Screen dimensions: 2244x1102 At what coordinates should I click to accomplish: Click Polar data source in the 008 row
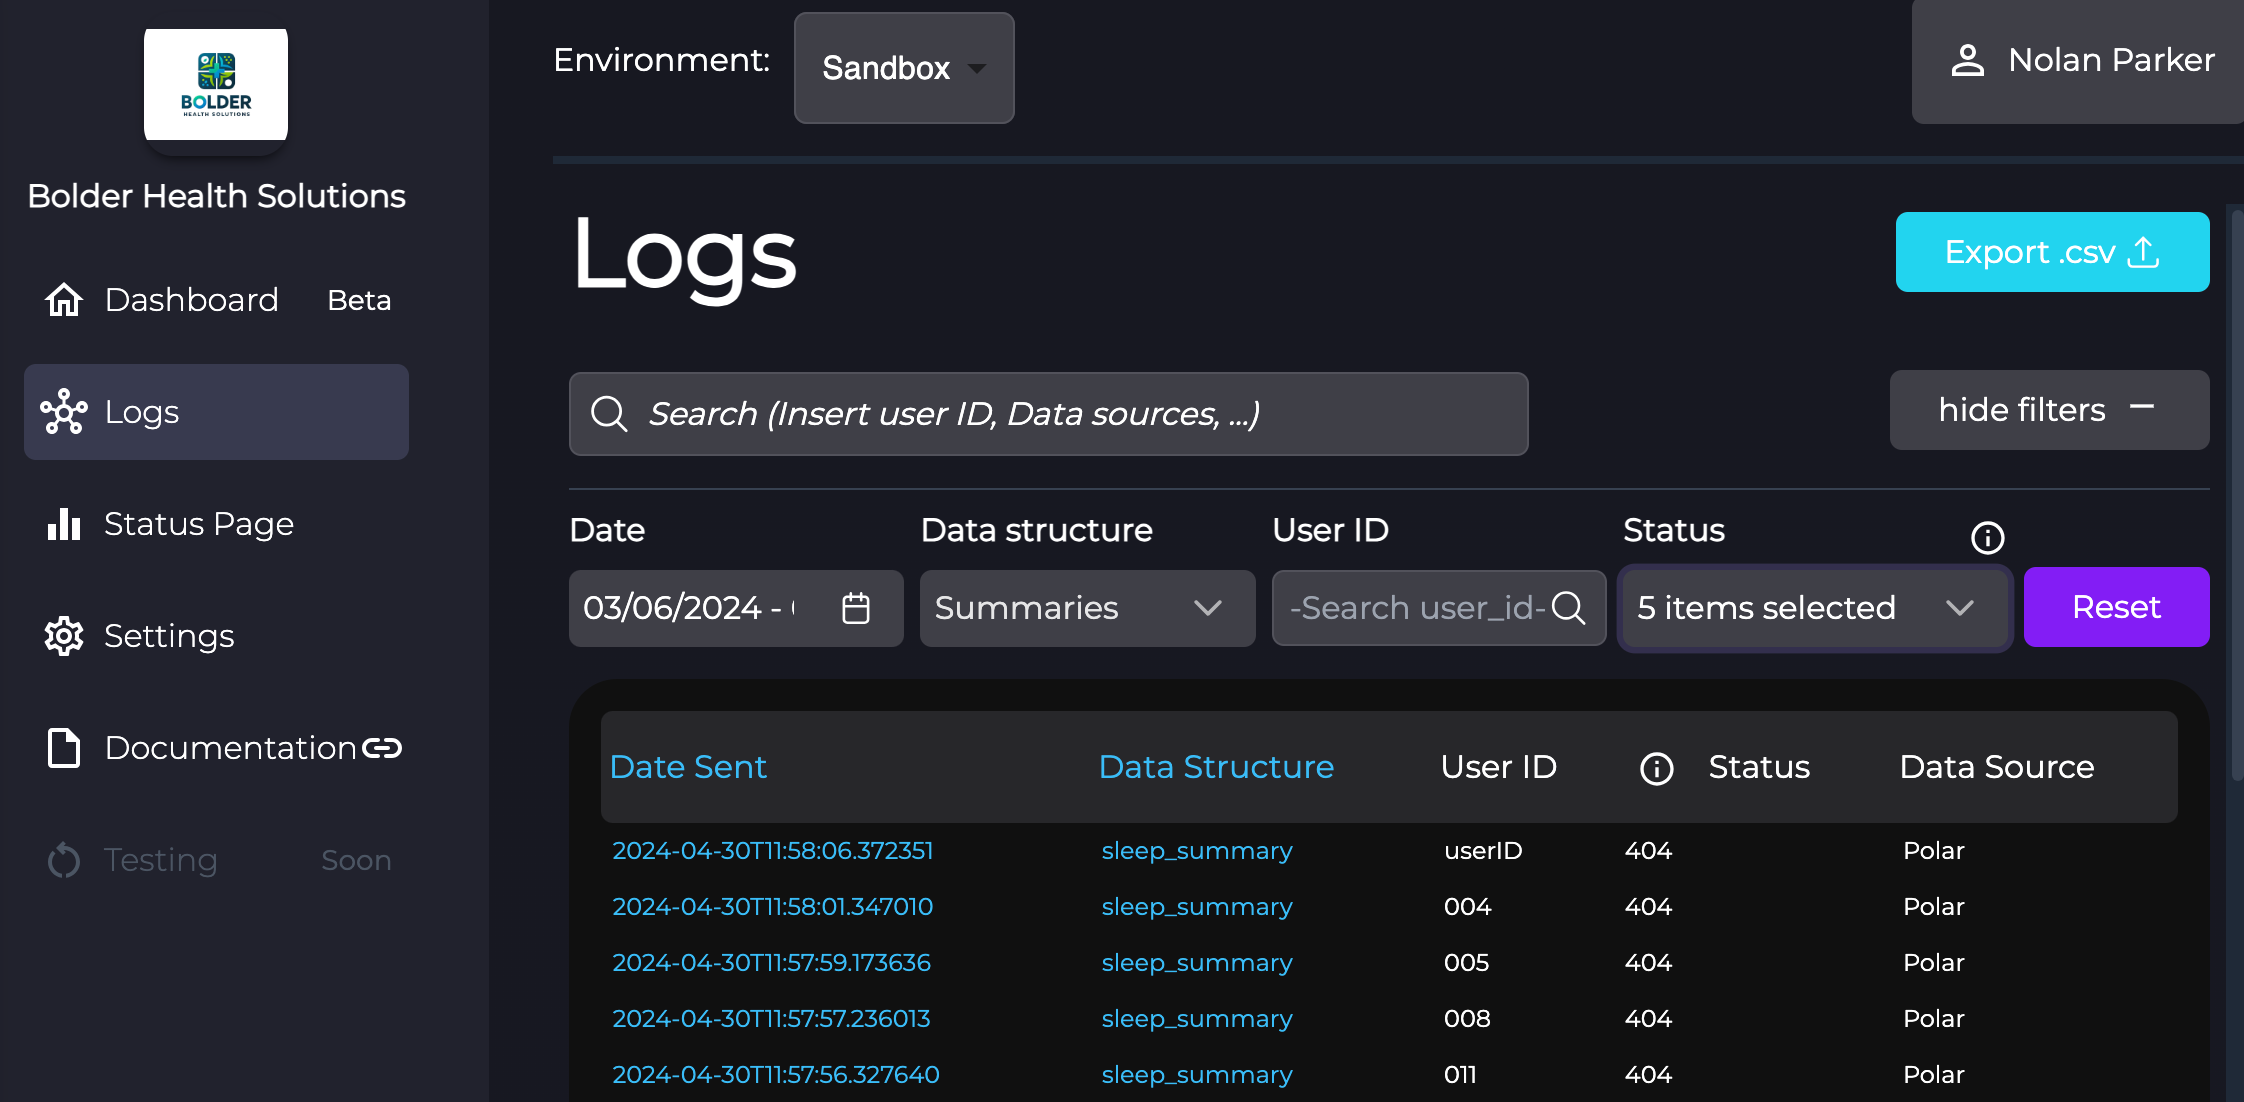[x=1934, y=1019]
